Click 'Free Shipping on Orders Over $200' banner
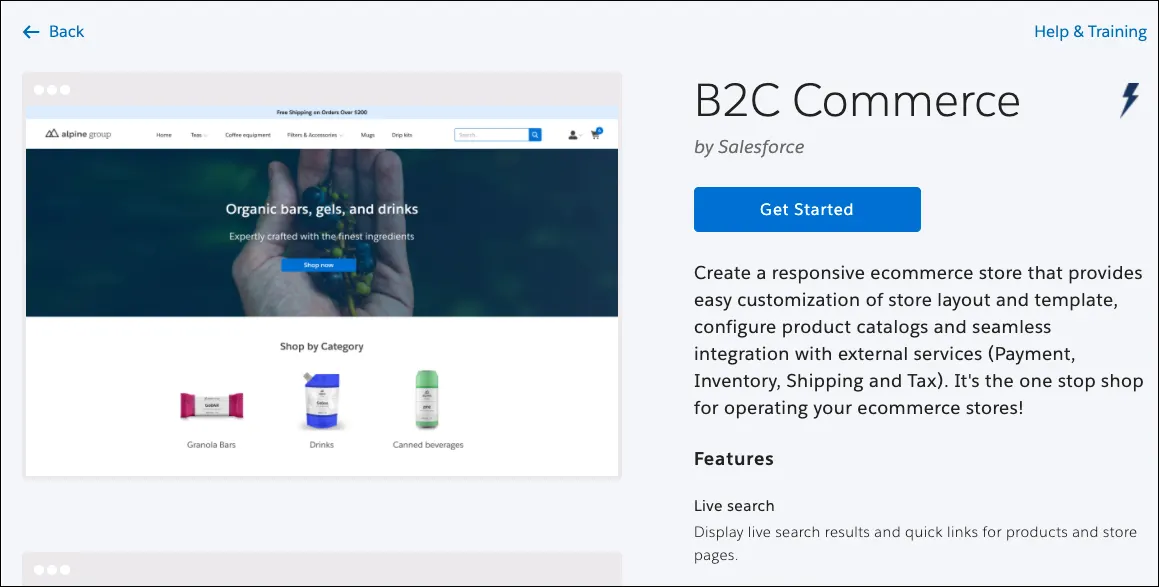The height and width of the screenshot is (587, 1159). [322, 112]
